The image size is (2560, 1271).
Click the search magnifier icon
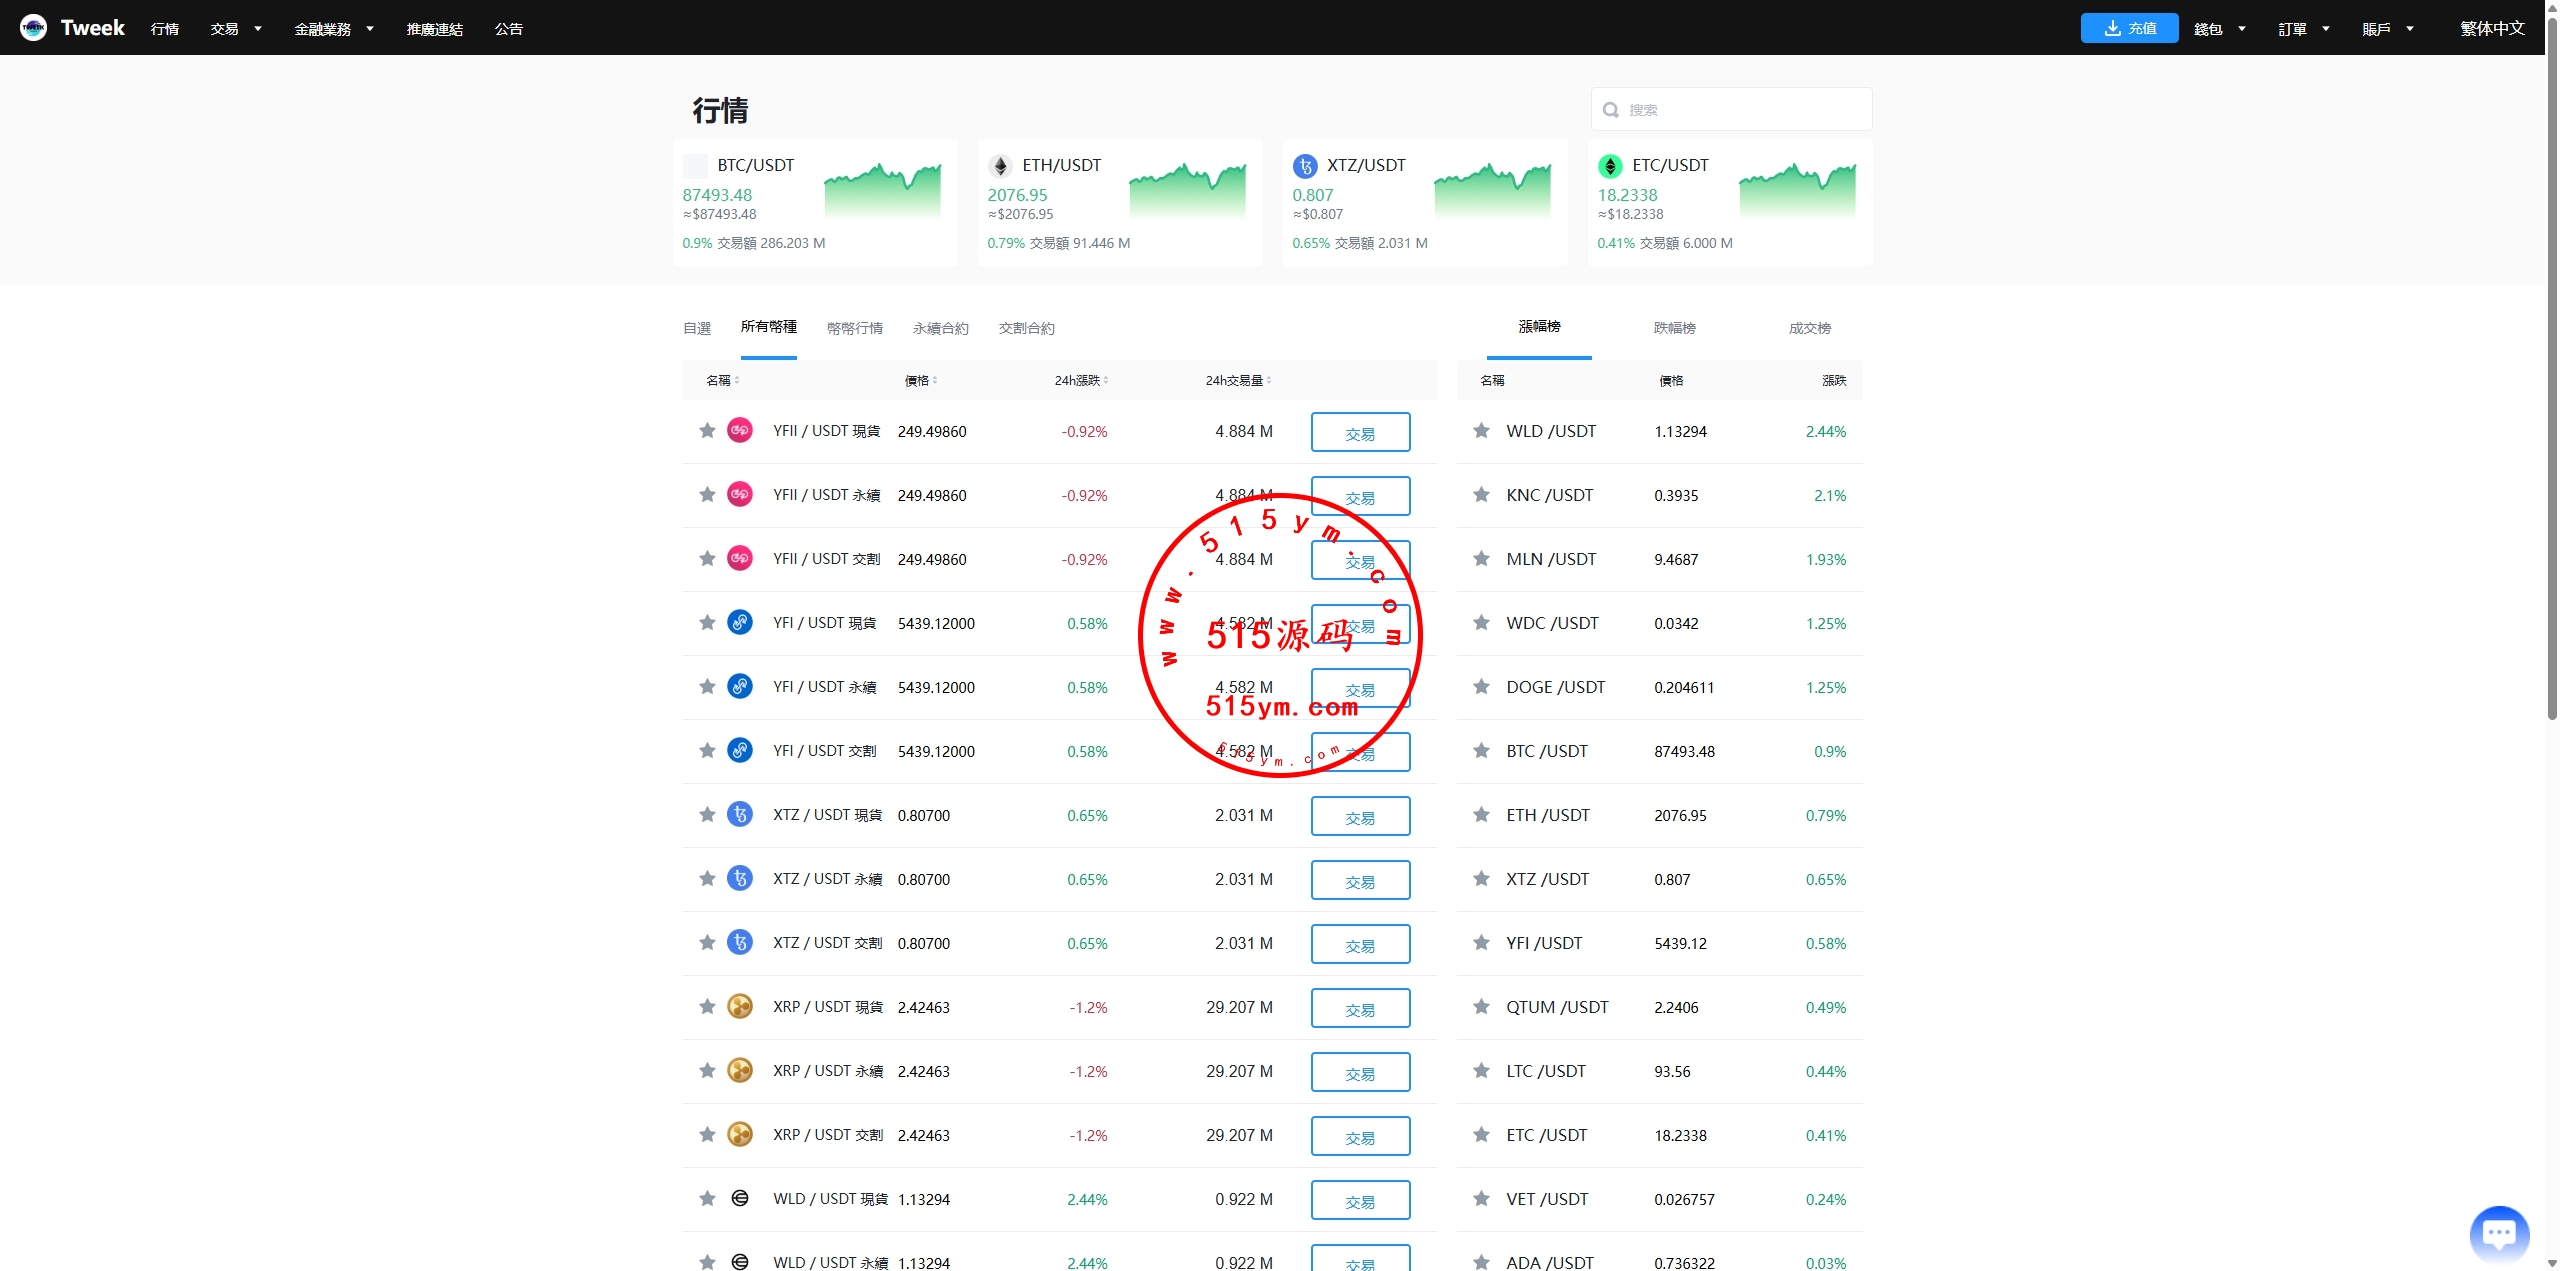(1610, 110)
